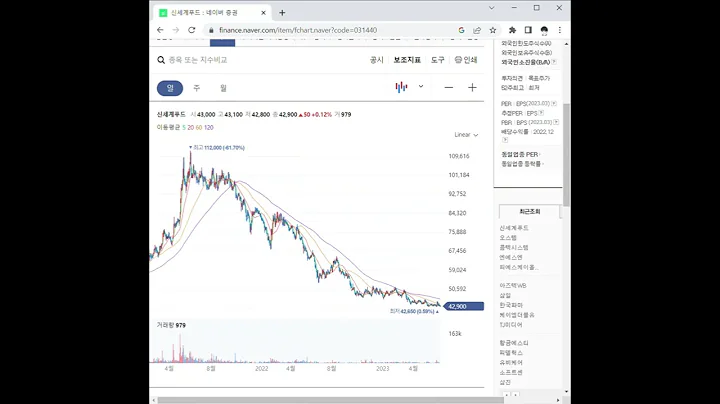The width and height of the screenshot is (720, 404).
Task: Click the help icon beside 추정PER EPS
Action: tap(541, 113)
